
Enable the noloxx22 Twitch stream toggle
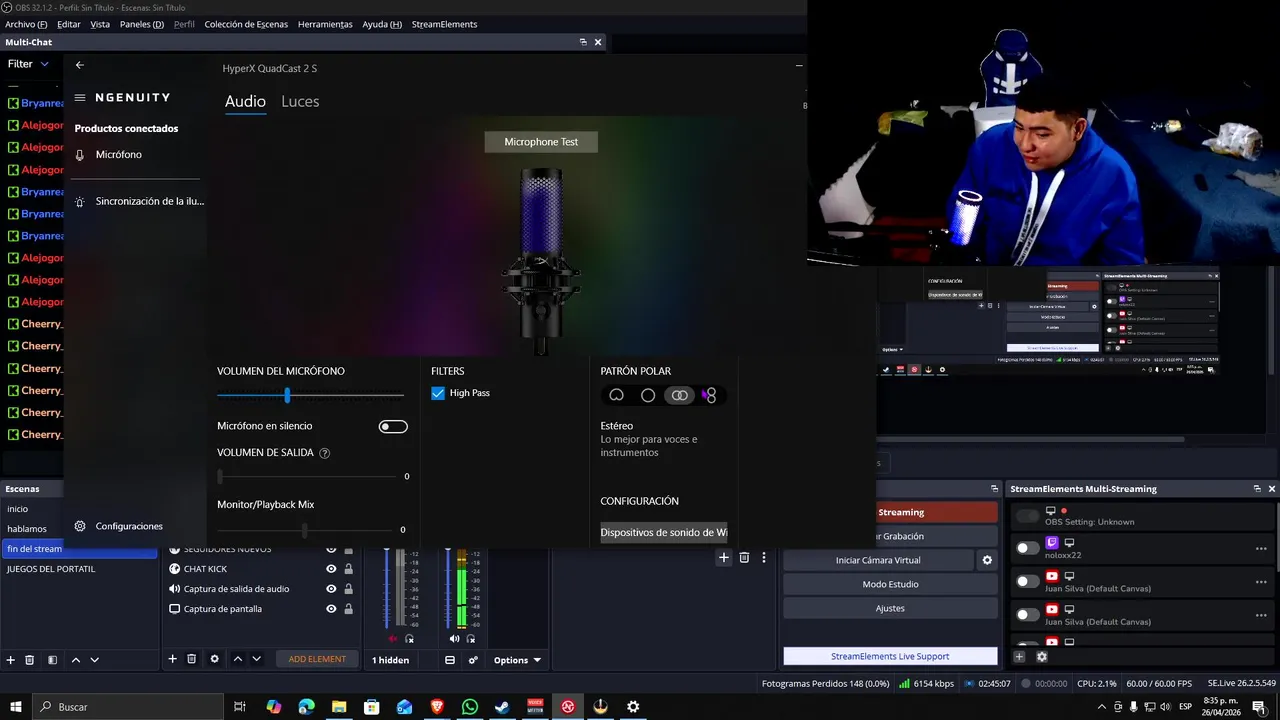click(x=1028, y=548)
